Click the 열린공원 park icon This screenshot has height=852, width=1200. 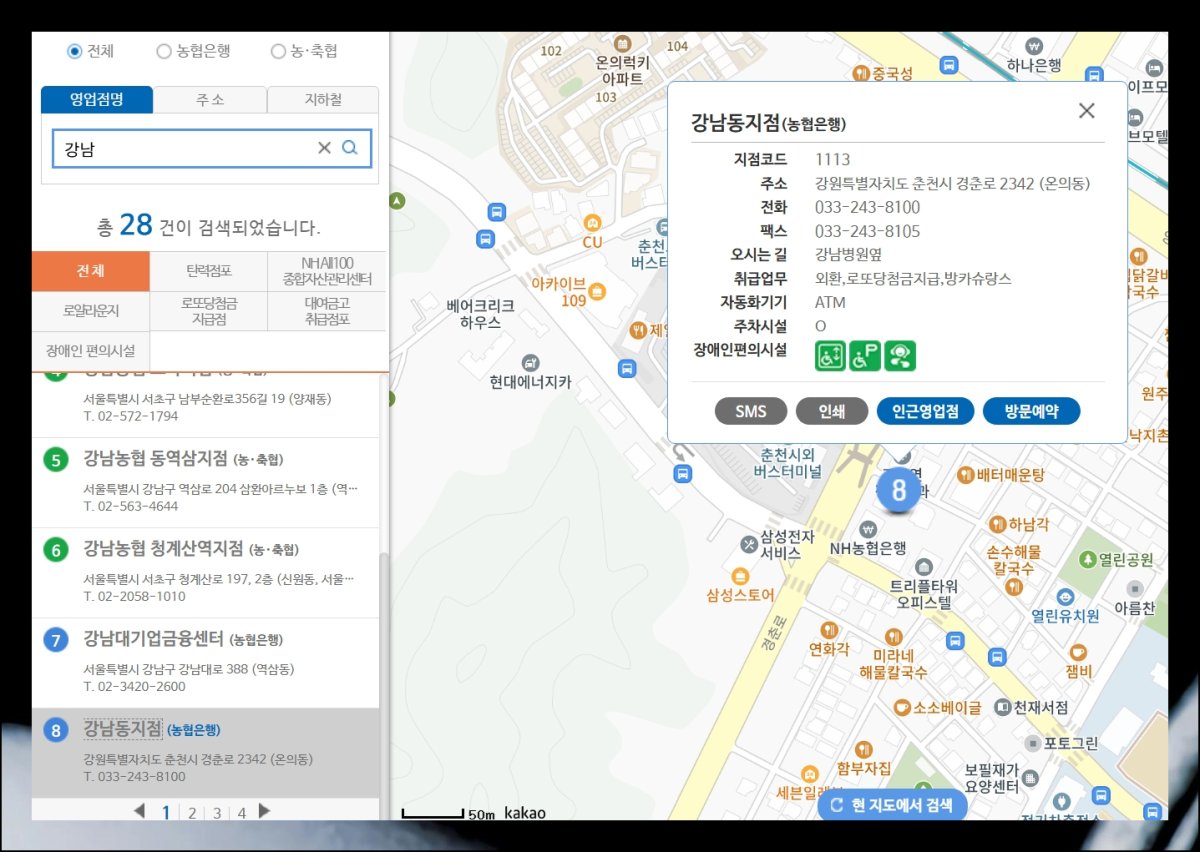click(1087, 558)
